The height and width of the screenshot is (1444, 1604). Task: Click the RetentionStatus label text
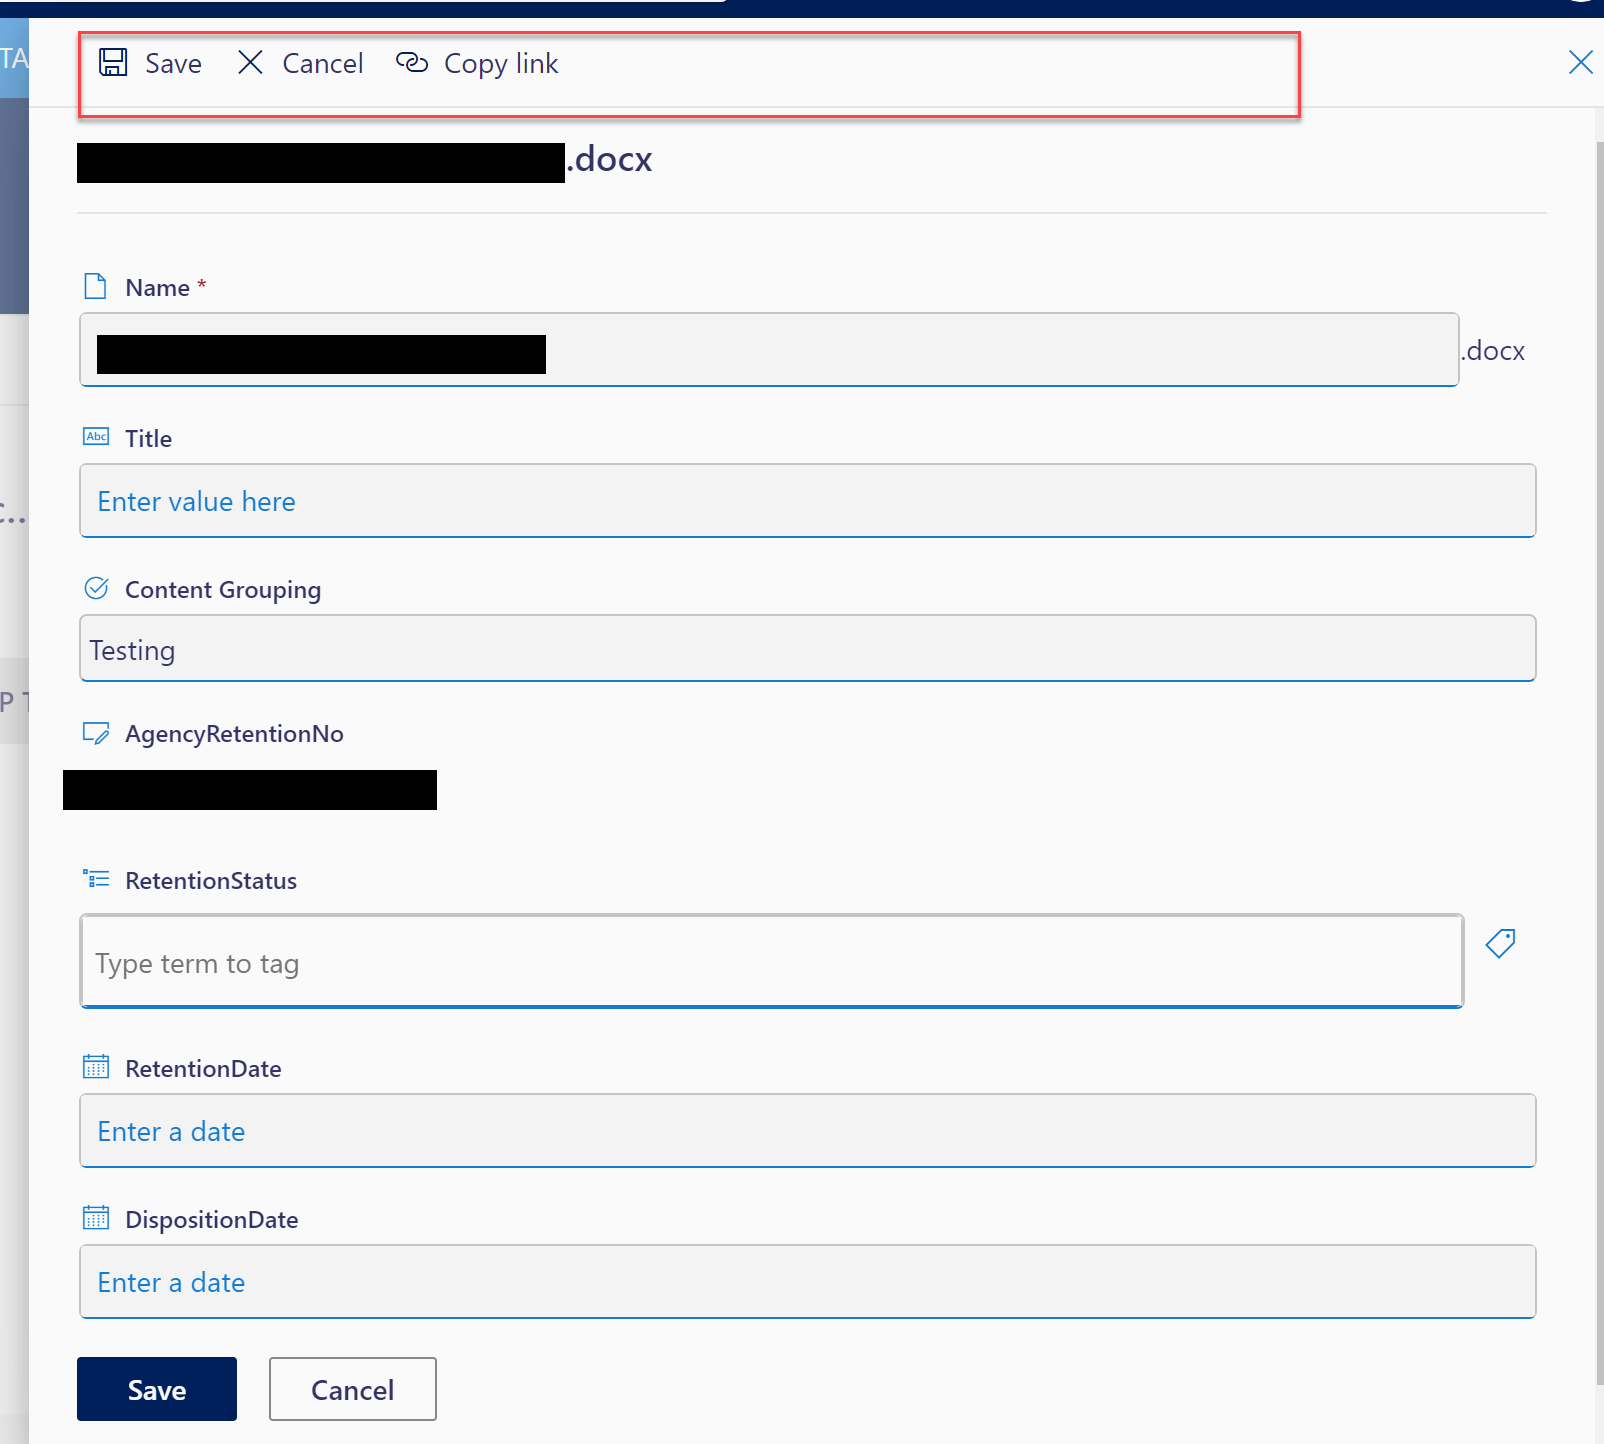coord(211,881)
